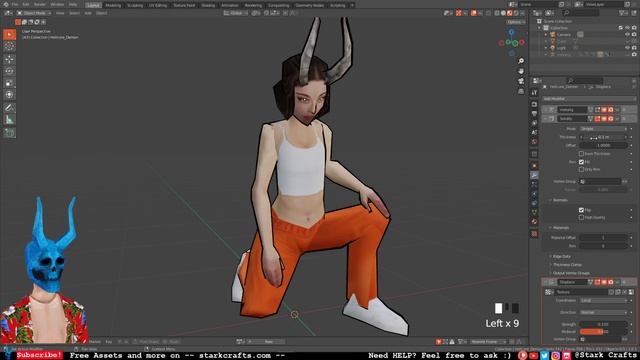640x360 pixels.
Task: Adjust the Midlevel slider
Action: click(603, 332)
